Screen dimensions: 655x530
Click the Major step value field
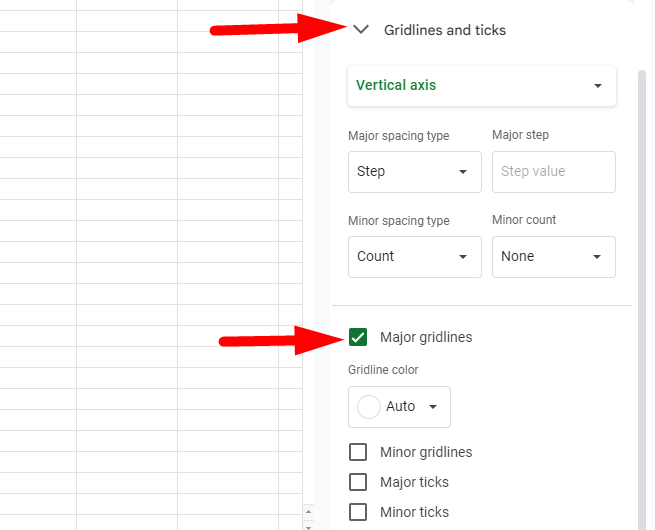pyautogui.click(x=553, y=172)
